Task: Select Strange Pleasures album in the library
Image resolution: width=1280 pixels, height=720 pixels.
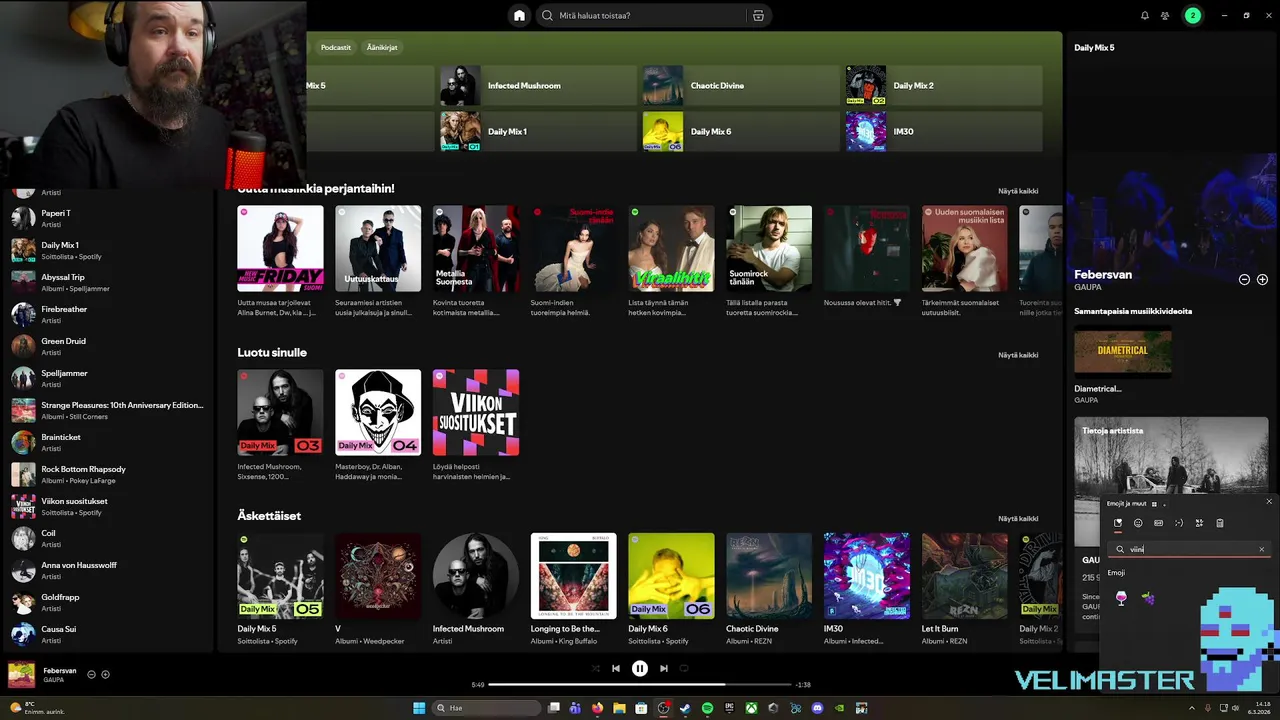Action: pyautogui.click(x=110, y=410)
